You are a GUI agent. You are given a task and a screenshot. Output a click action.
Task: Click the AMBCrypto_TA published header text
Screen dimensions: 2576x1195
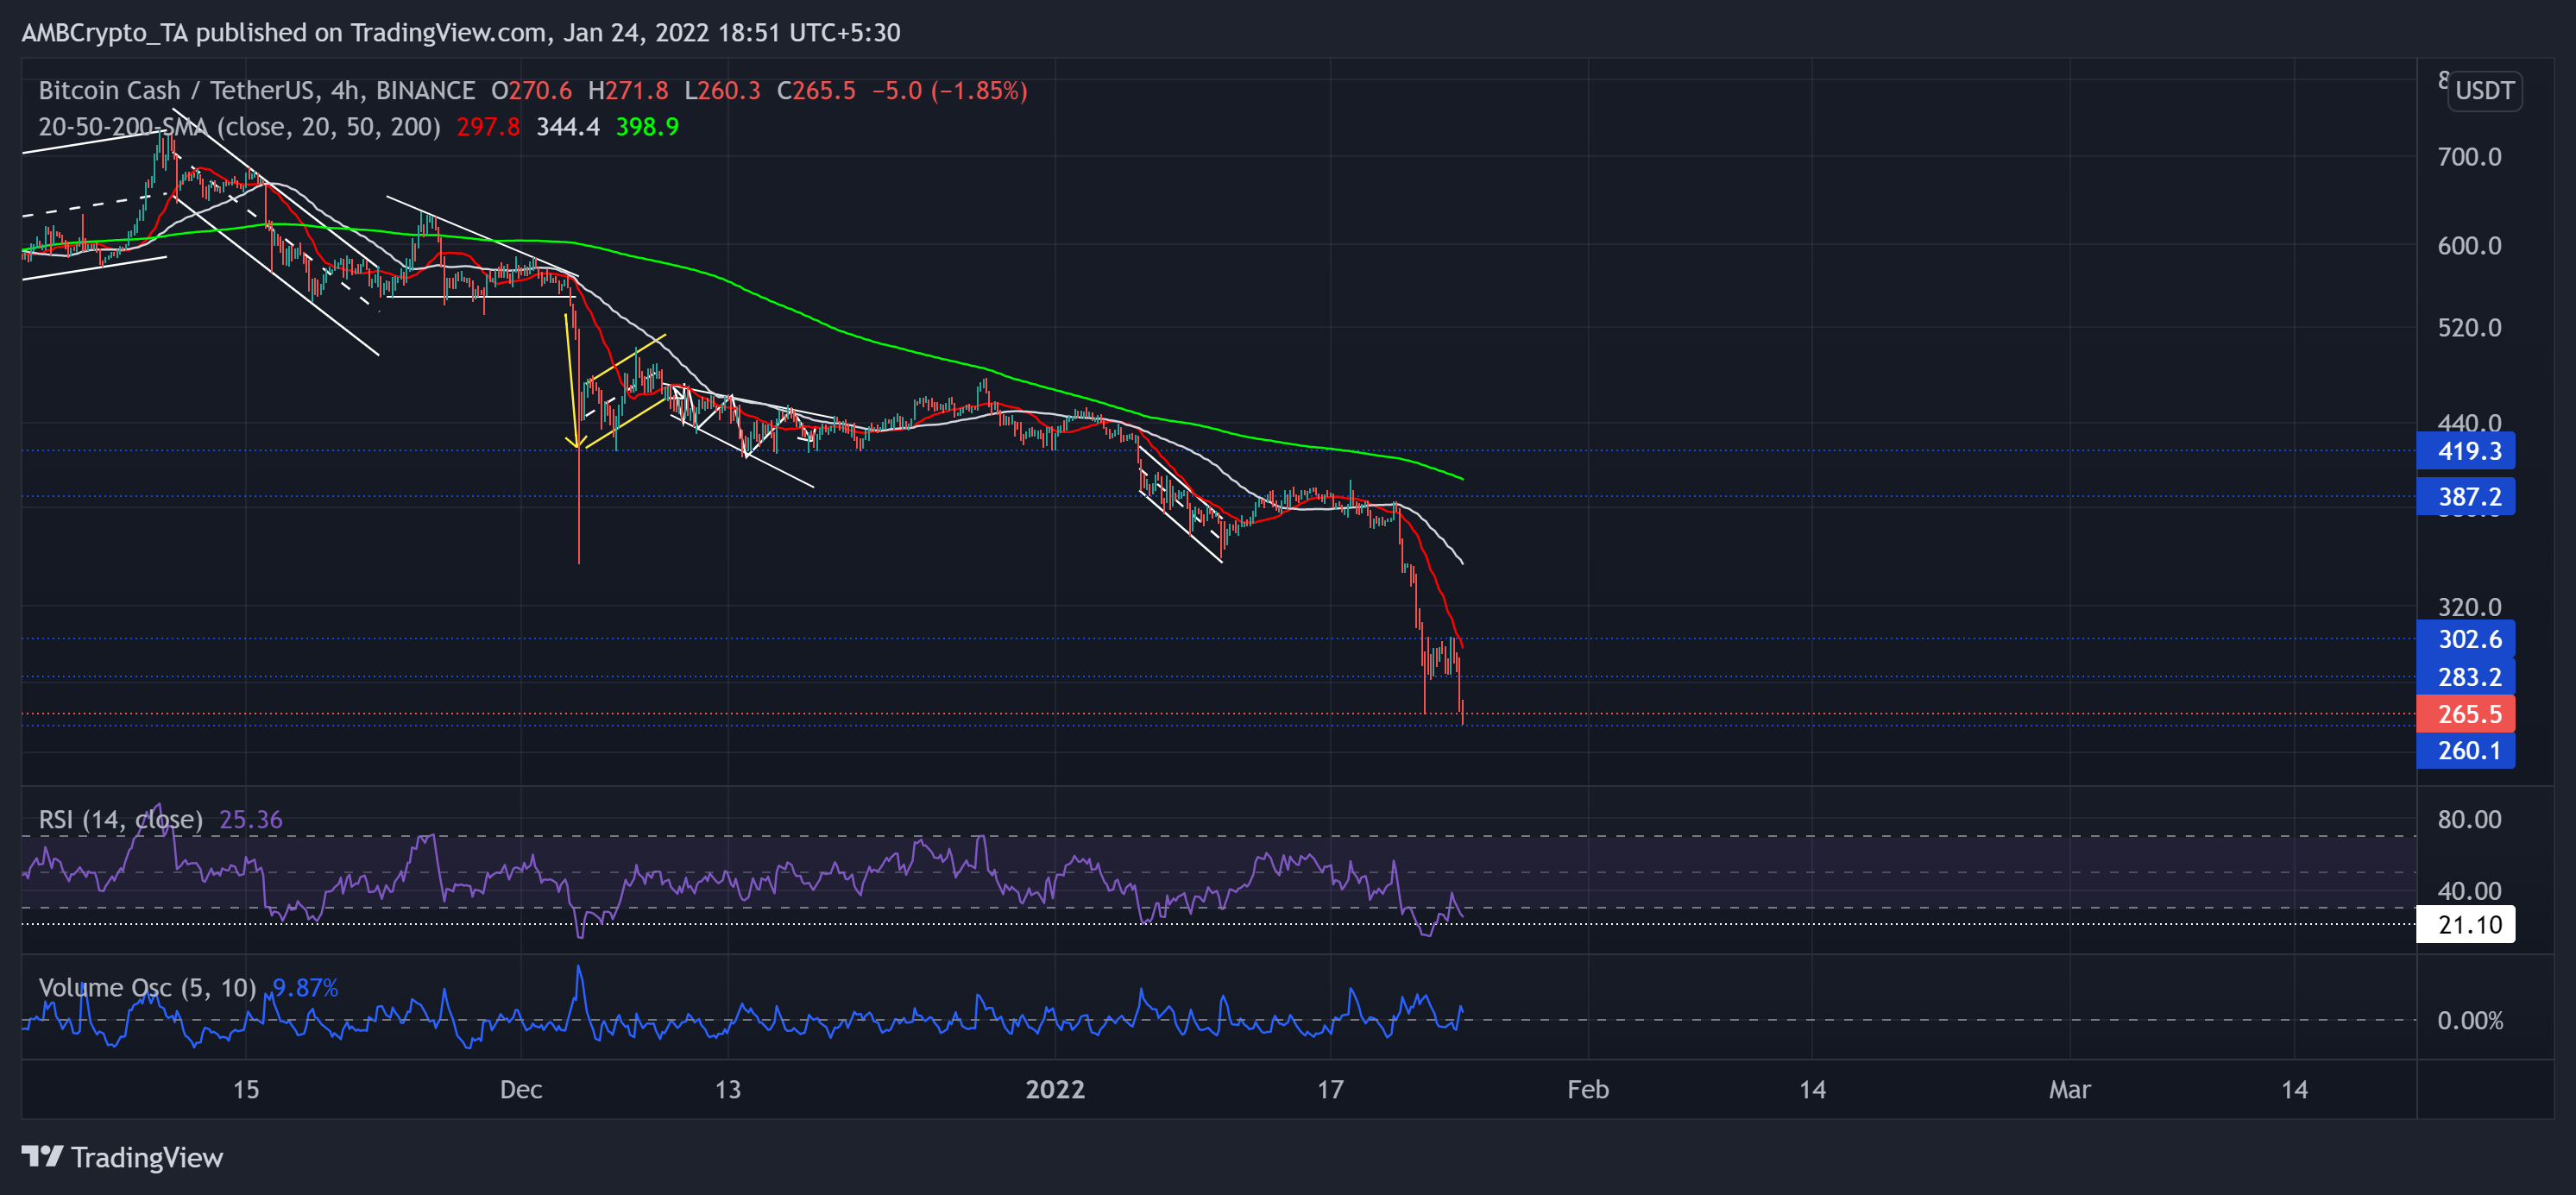tap(461, 33)
